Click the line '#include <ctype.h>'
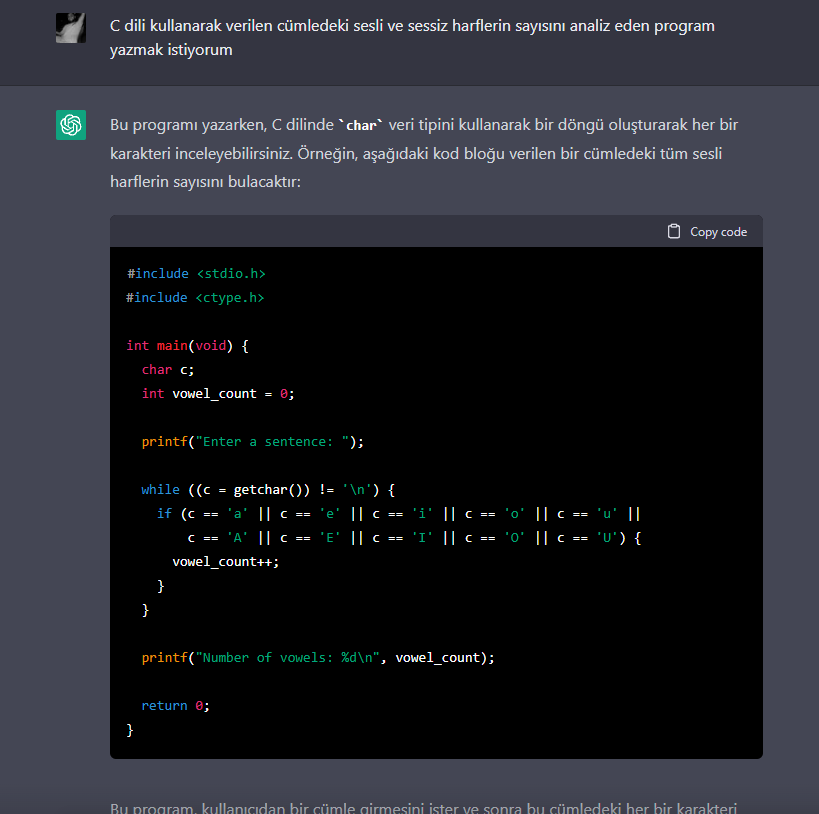819x814 pixels. (195, 297)
